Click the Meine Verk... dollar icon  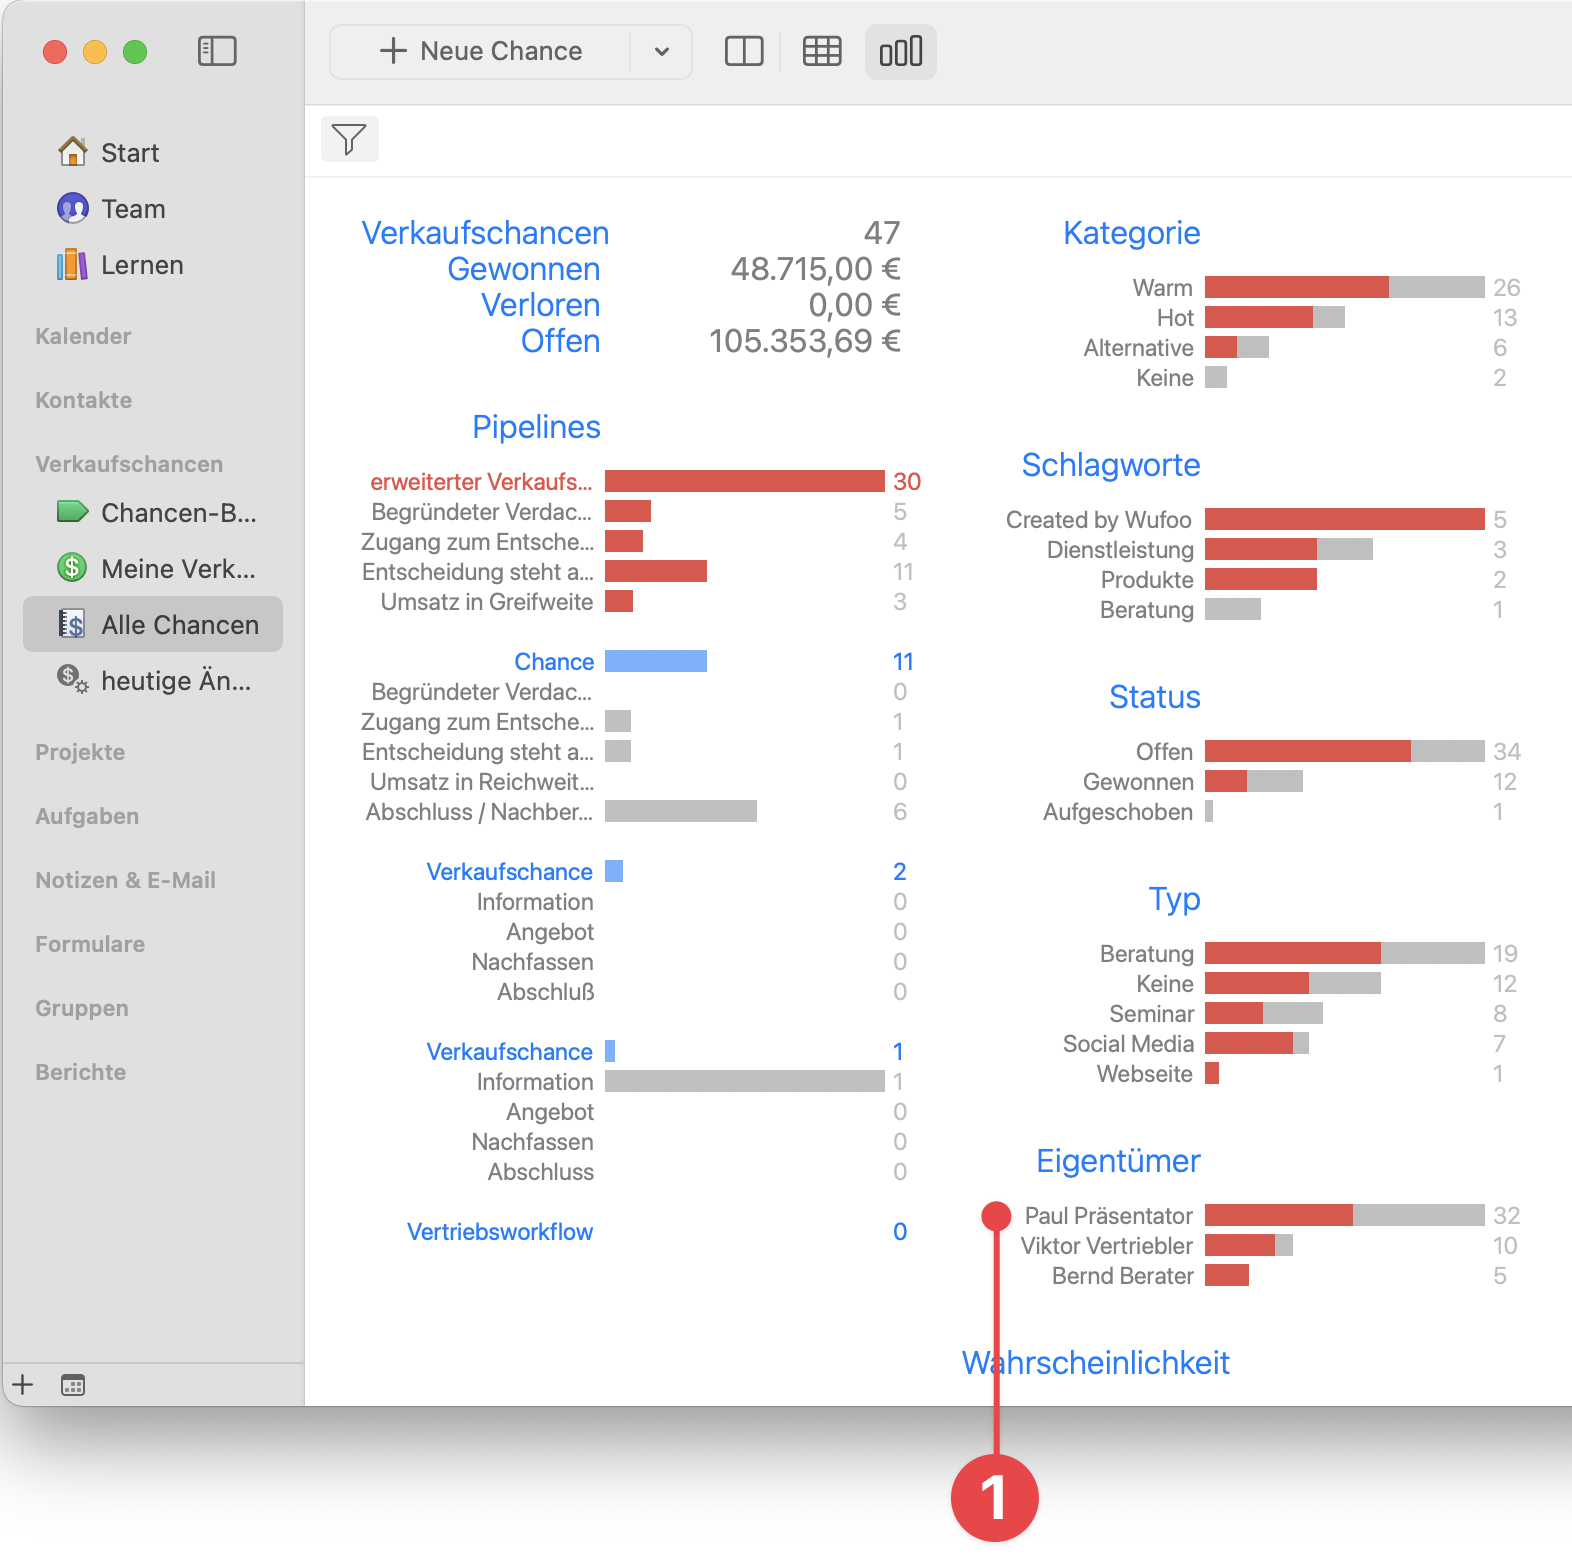click(x=72, y=568)
